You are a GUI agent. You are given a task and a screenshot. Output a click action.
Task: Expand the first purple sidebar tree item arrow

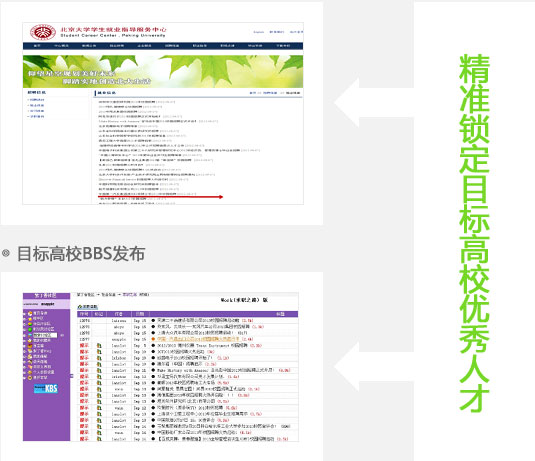[x=25, y=313]
